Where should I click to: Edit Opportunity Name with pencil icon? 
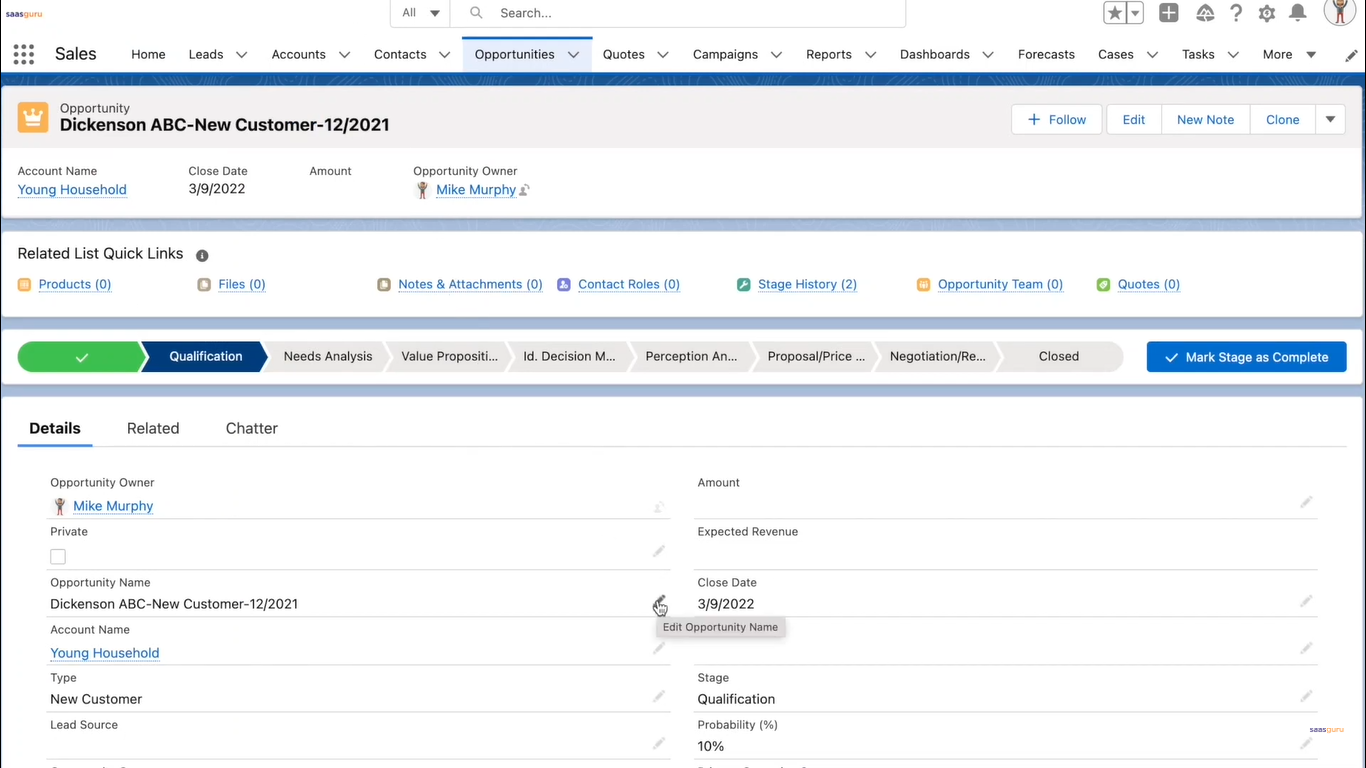click(x=659, y=602)
